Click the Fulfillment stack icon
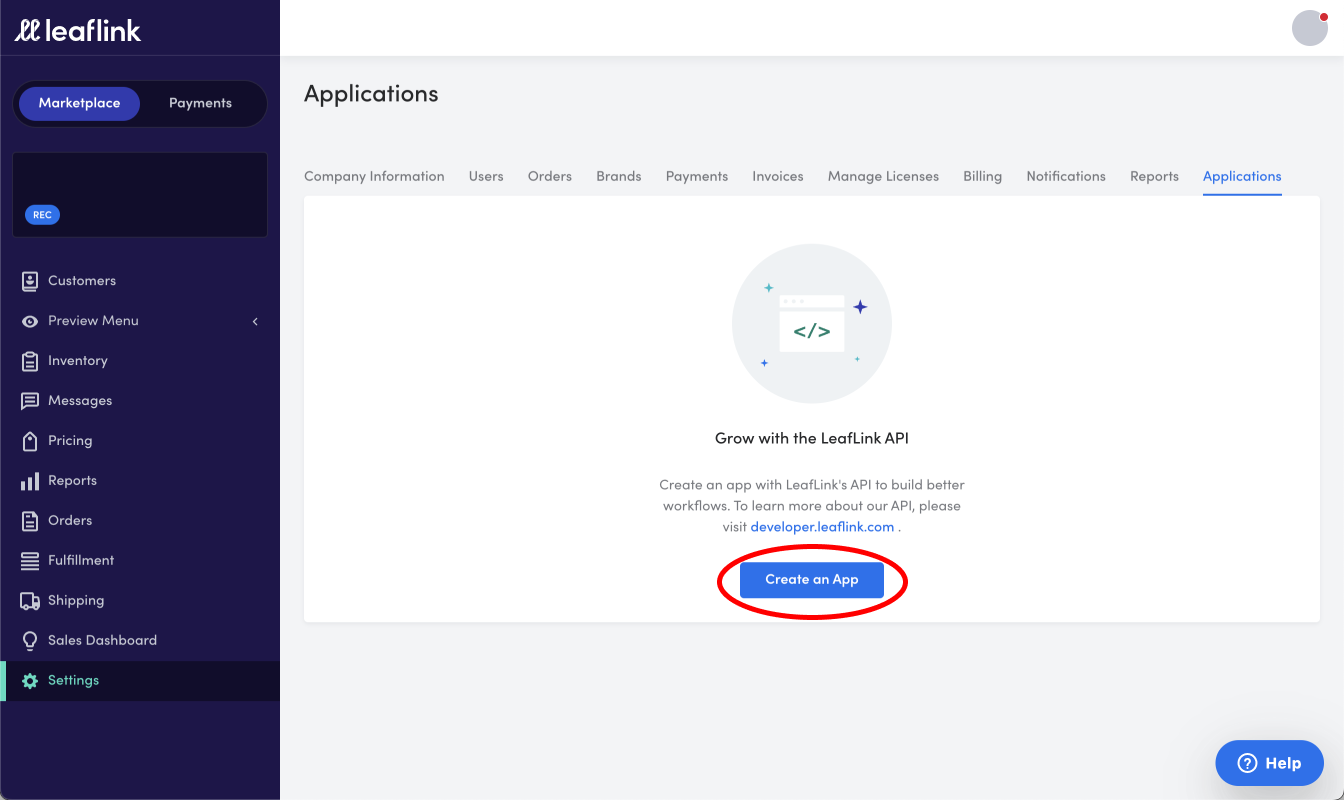Image resolution: width=1344 pixels, height=800 pixels. click(x=30, y=561)
